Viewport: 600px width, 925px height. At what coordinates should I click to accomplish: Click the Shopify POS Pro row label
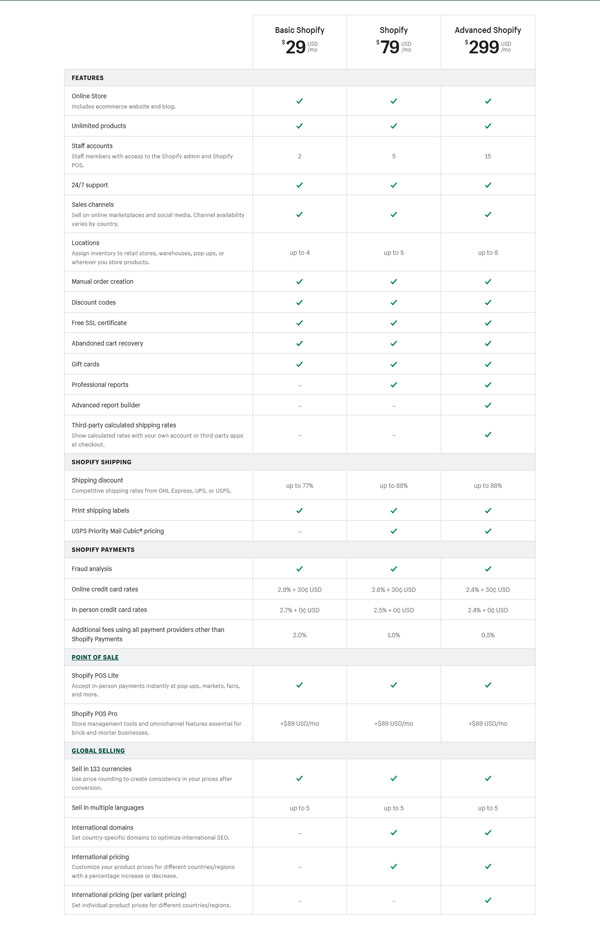click(94, 714)
